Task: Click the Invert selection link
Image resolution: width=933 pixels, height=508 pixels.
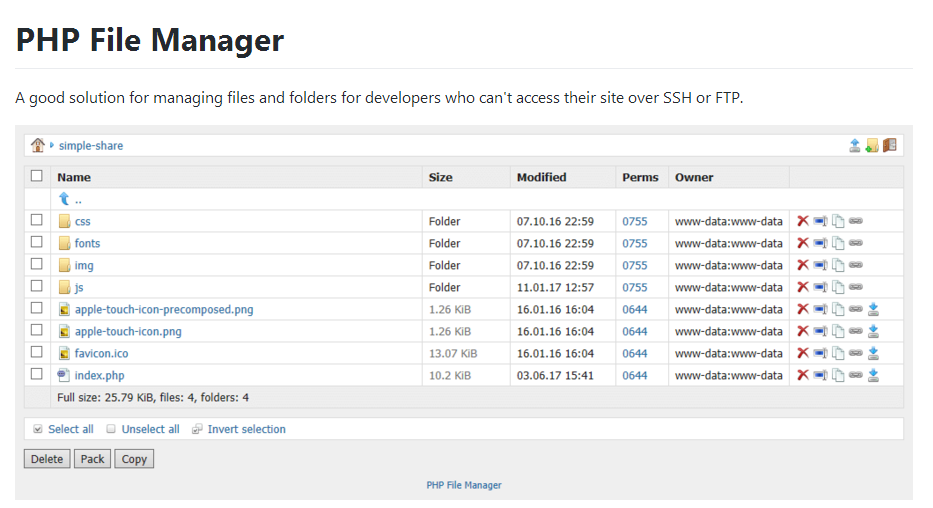Action: [x=246, y=429]
